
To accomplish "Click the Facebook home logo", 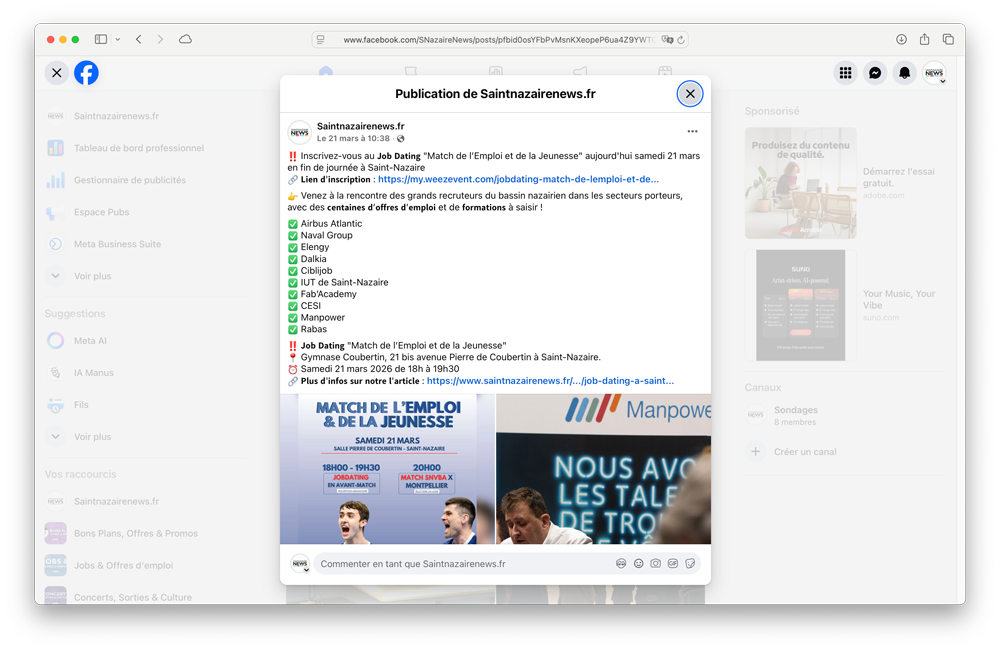I will [x=86, y=72].
